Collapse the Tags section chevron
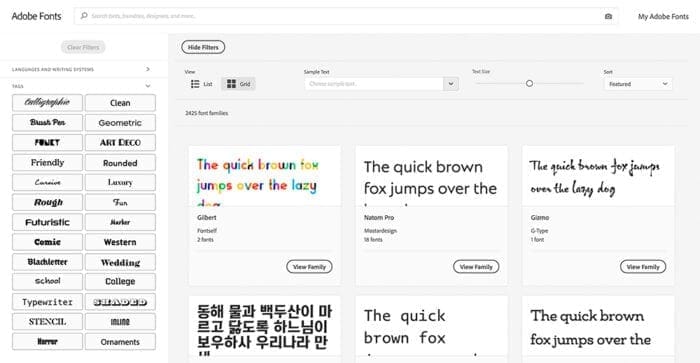The image size is (700, 363). [x=148, y=86]
